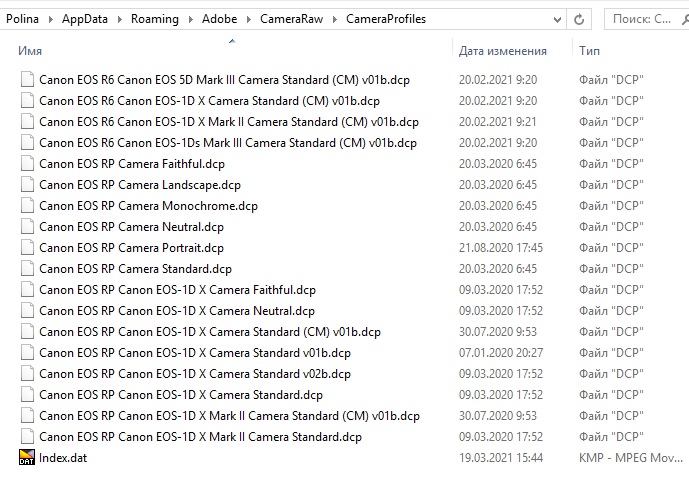The width and height of the screenshot is (689, 478).
Task: Select file icon of RP Camera Landscape.dcp
Action: pos(27,185)
